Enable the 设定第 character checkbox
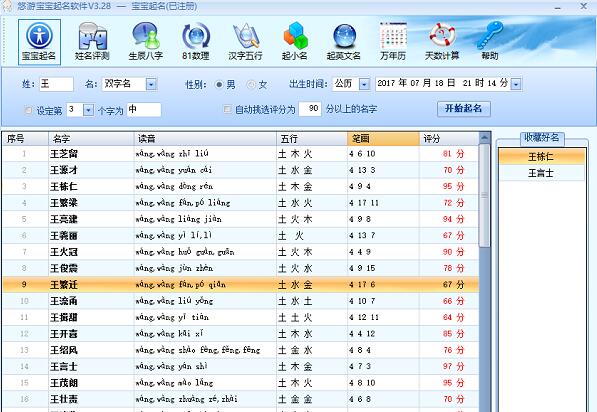The width and height of the screenshot is (597, 412). click(x=28, y=110)
